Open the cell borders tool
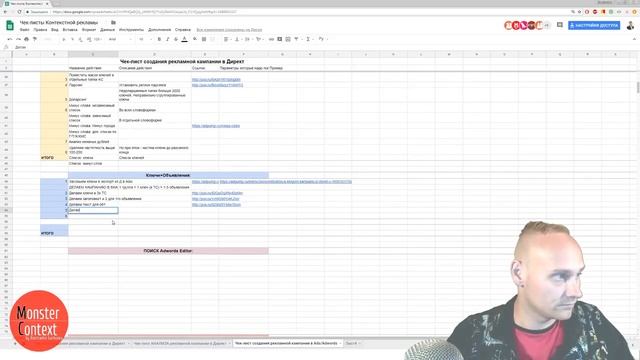Viewport: 640px width, 360px height. 204,39
